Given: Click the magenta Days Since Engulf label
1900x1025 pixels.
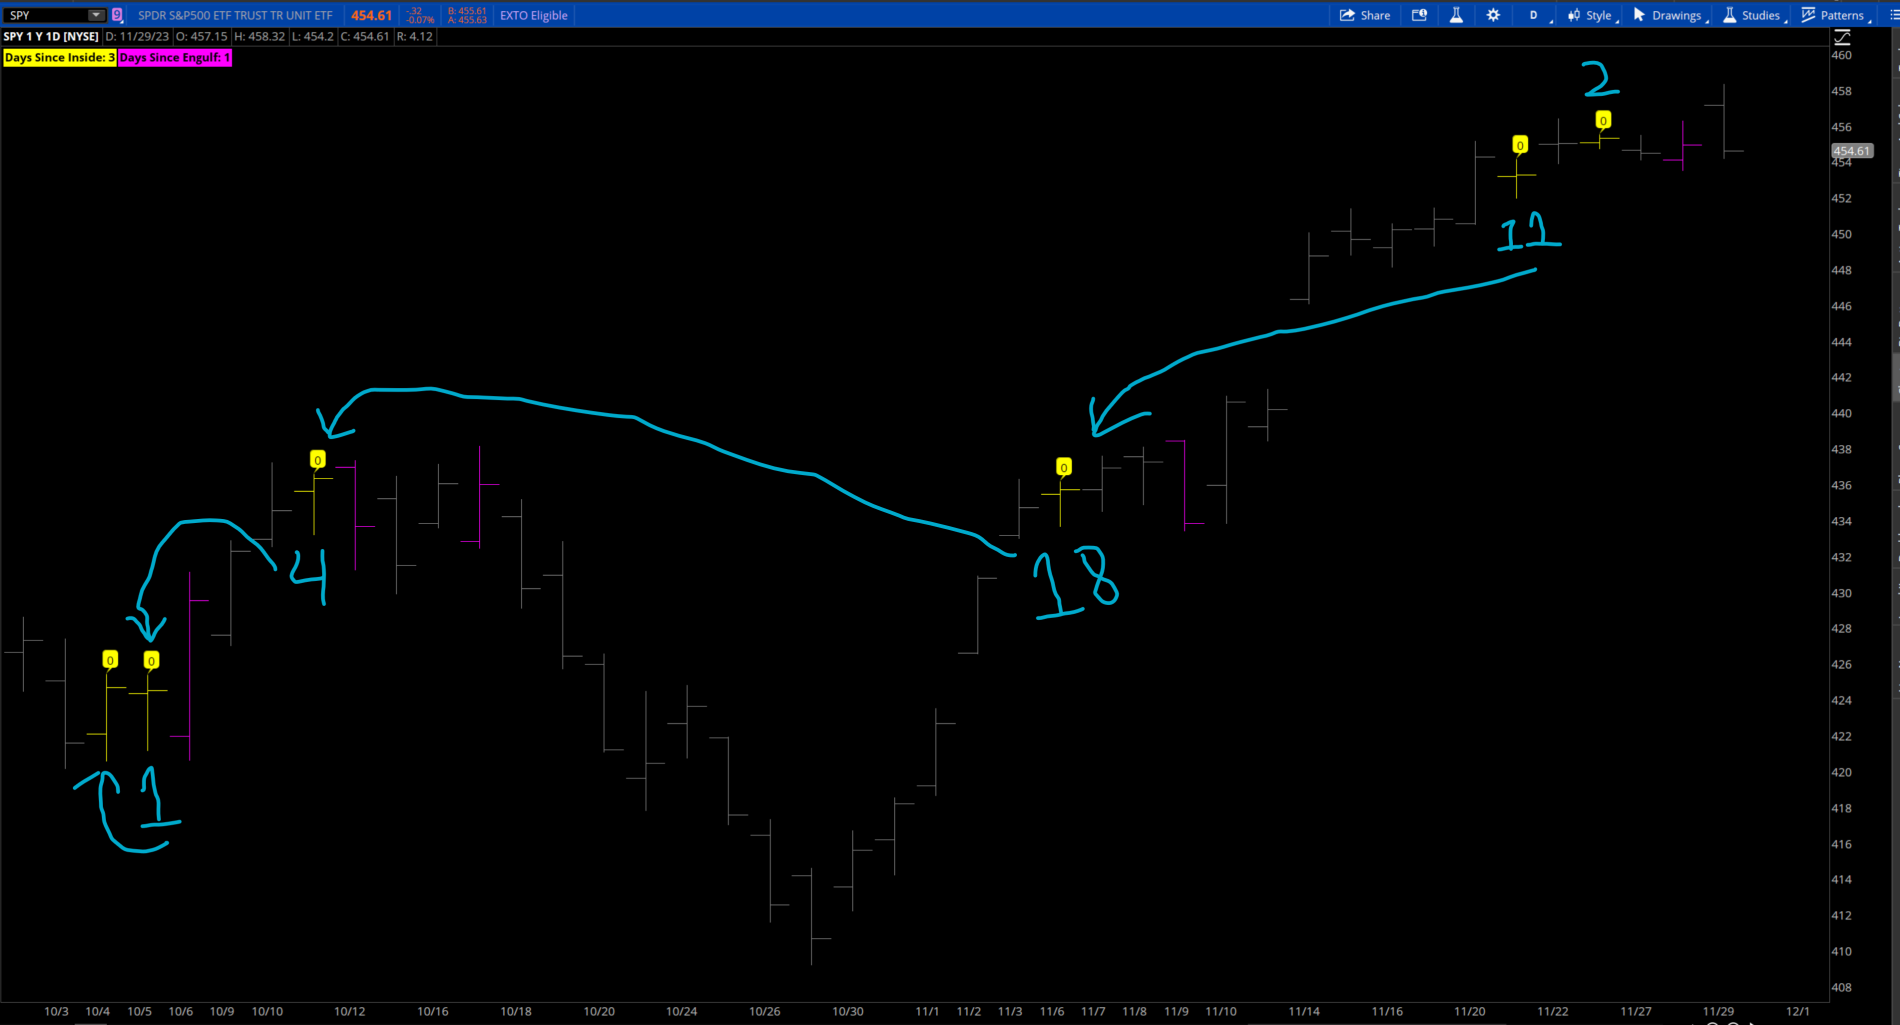Looking at the screenshot, I should click(175, 58).
